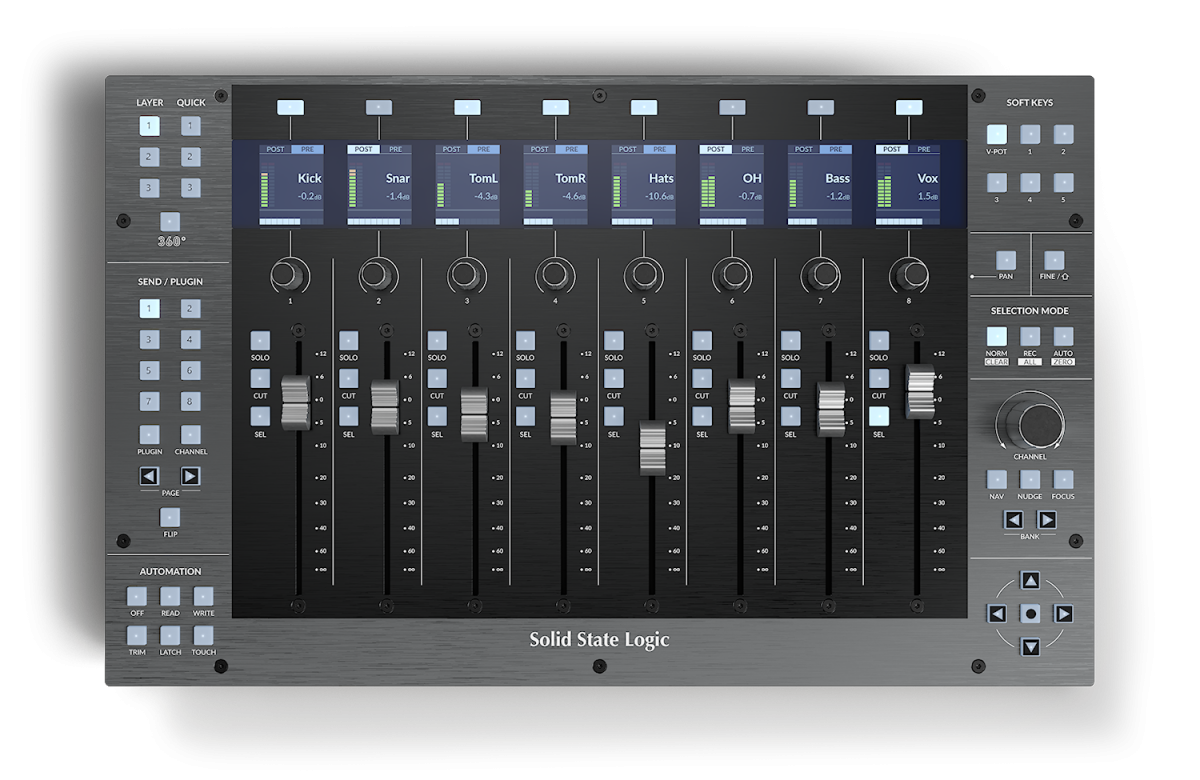Click the NORM / CLEAR selection mode button
This screenshot has height=780, width=1200.
tap(997, 337)
